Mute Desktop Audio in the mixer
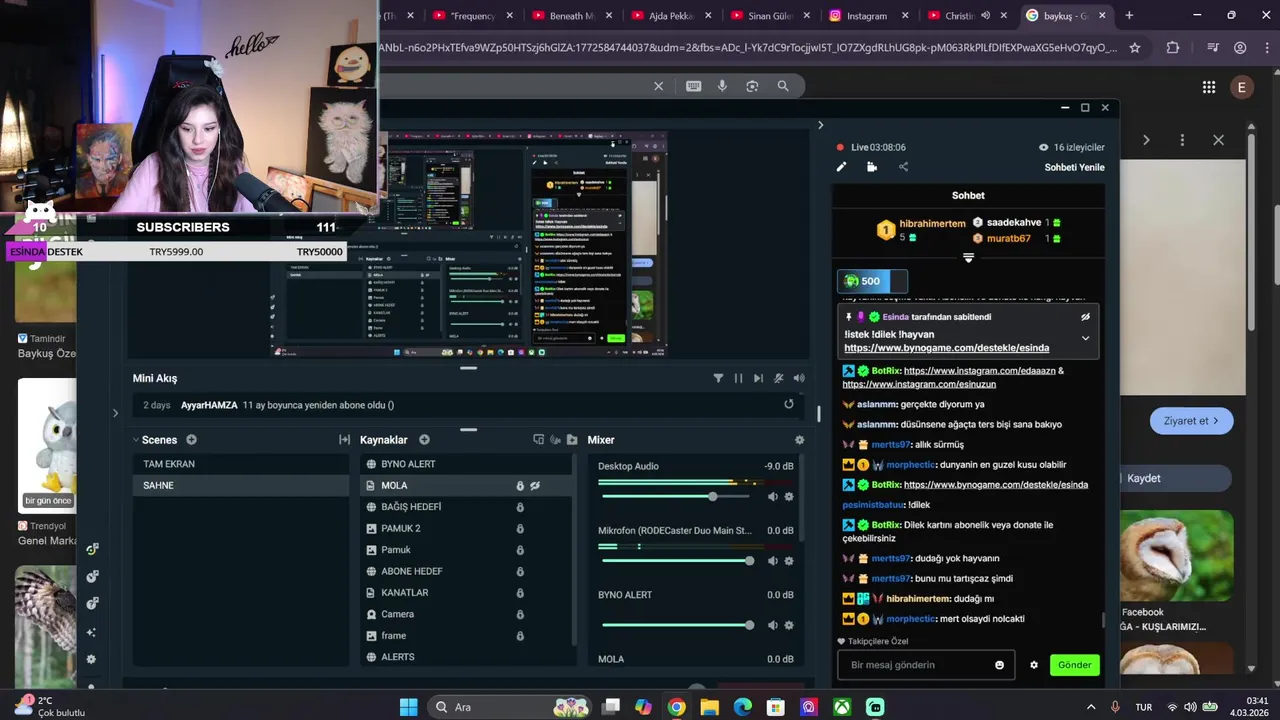Image resolution: width=1280 pixels, height=720 pixels. (773, 496)
